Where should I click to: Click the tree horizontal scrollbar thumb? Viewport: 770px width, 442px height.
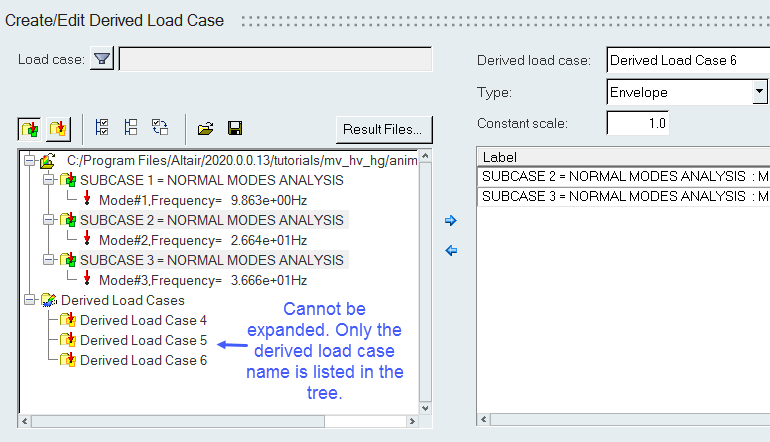pos(178,421)
